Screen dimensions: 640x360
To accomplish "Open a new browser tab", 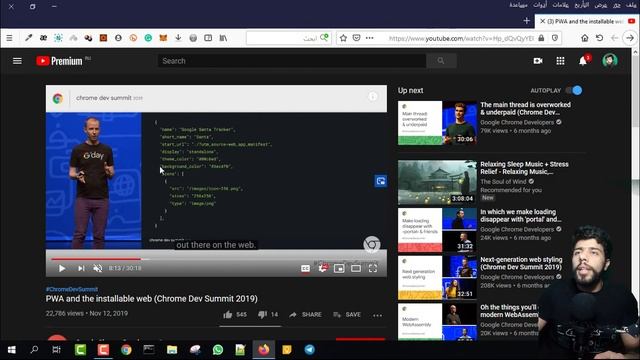I will (527, 21).
